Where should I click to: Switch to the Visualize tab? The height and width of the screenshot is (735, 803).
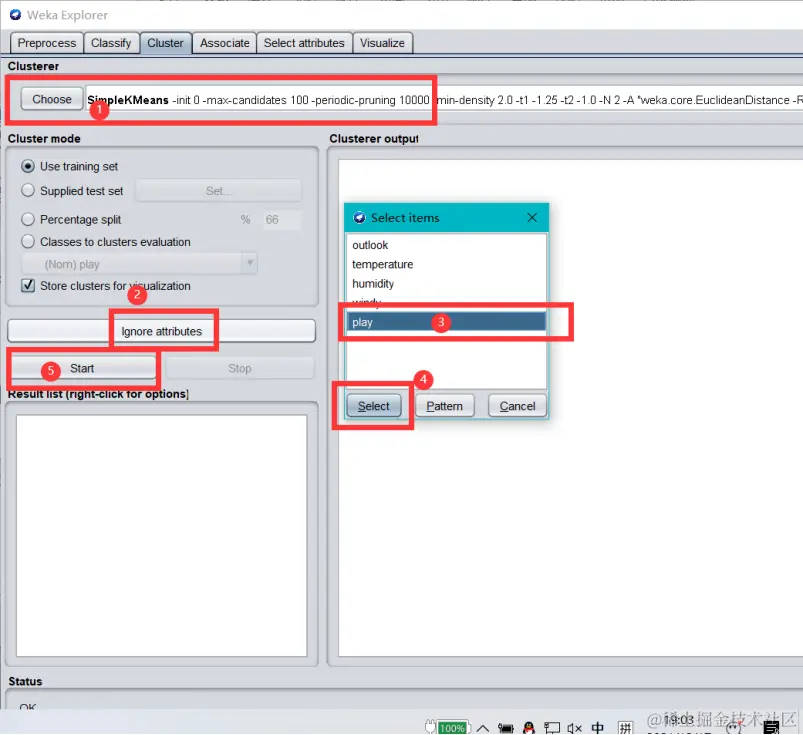point(382,43)
